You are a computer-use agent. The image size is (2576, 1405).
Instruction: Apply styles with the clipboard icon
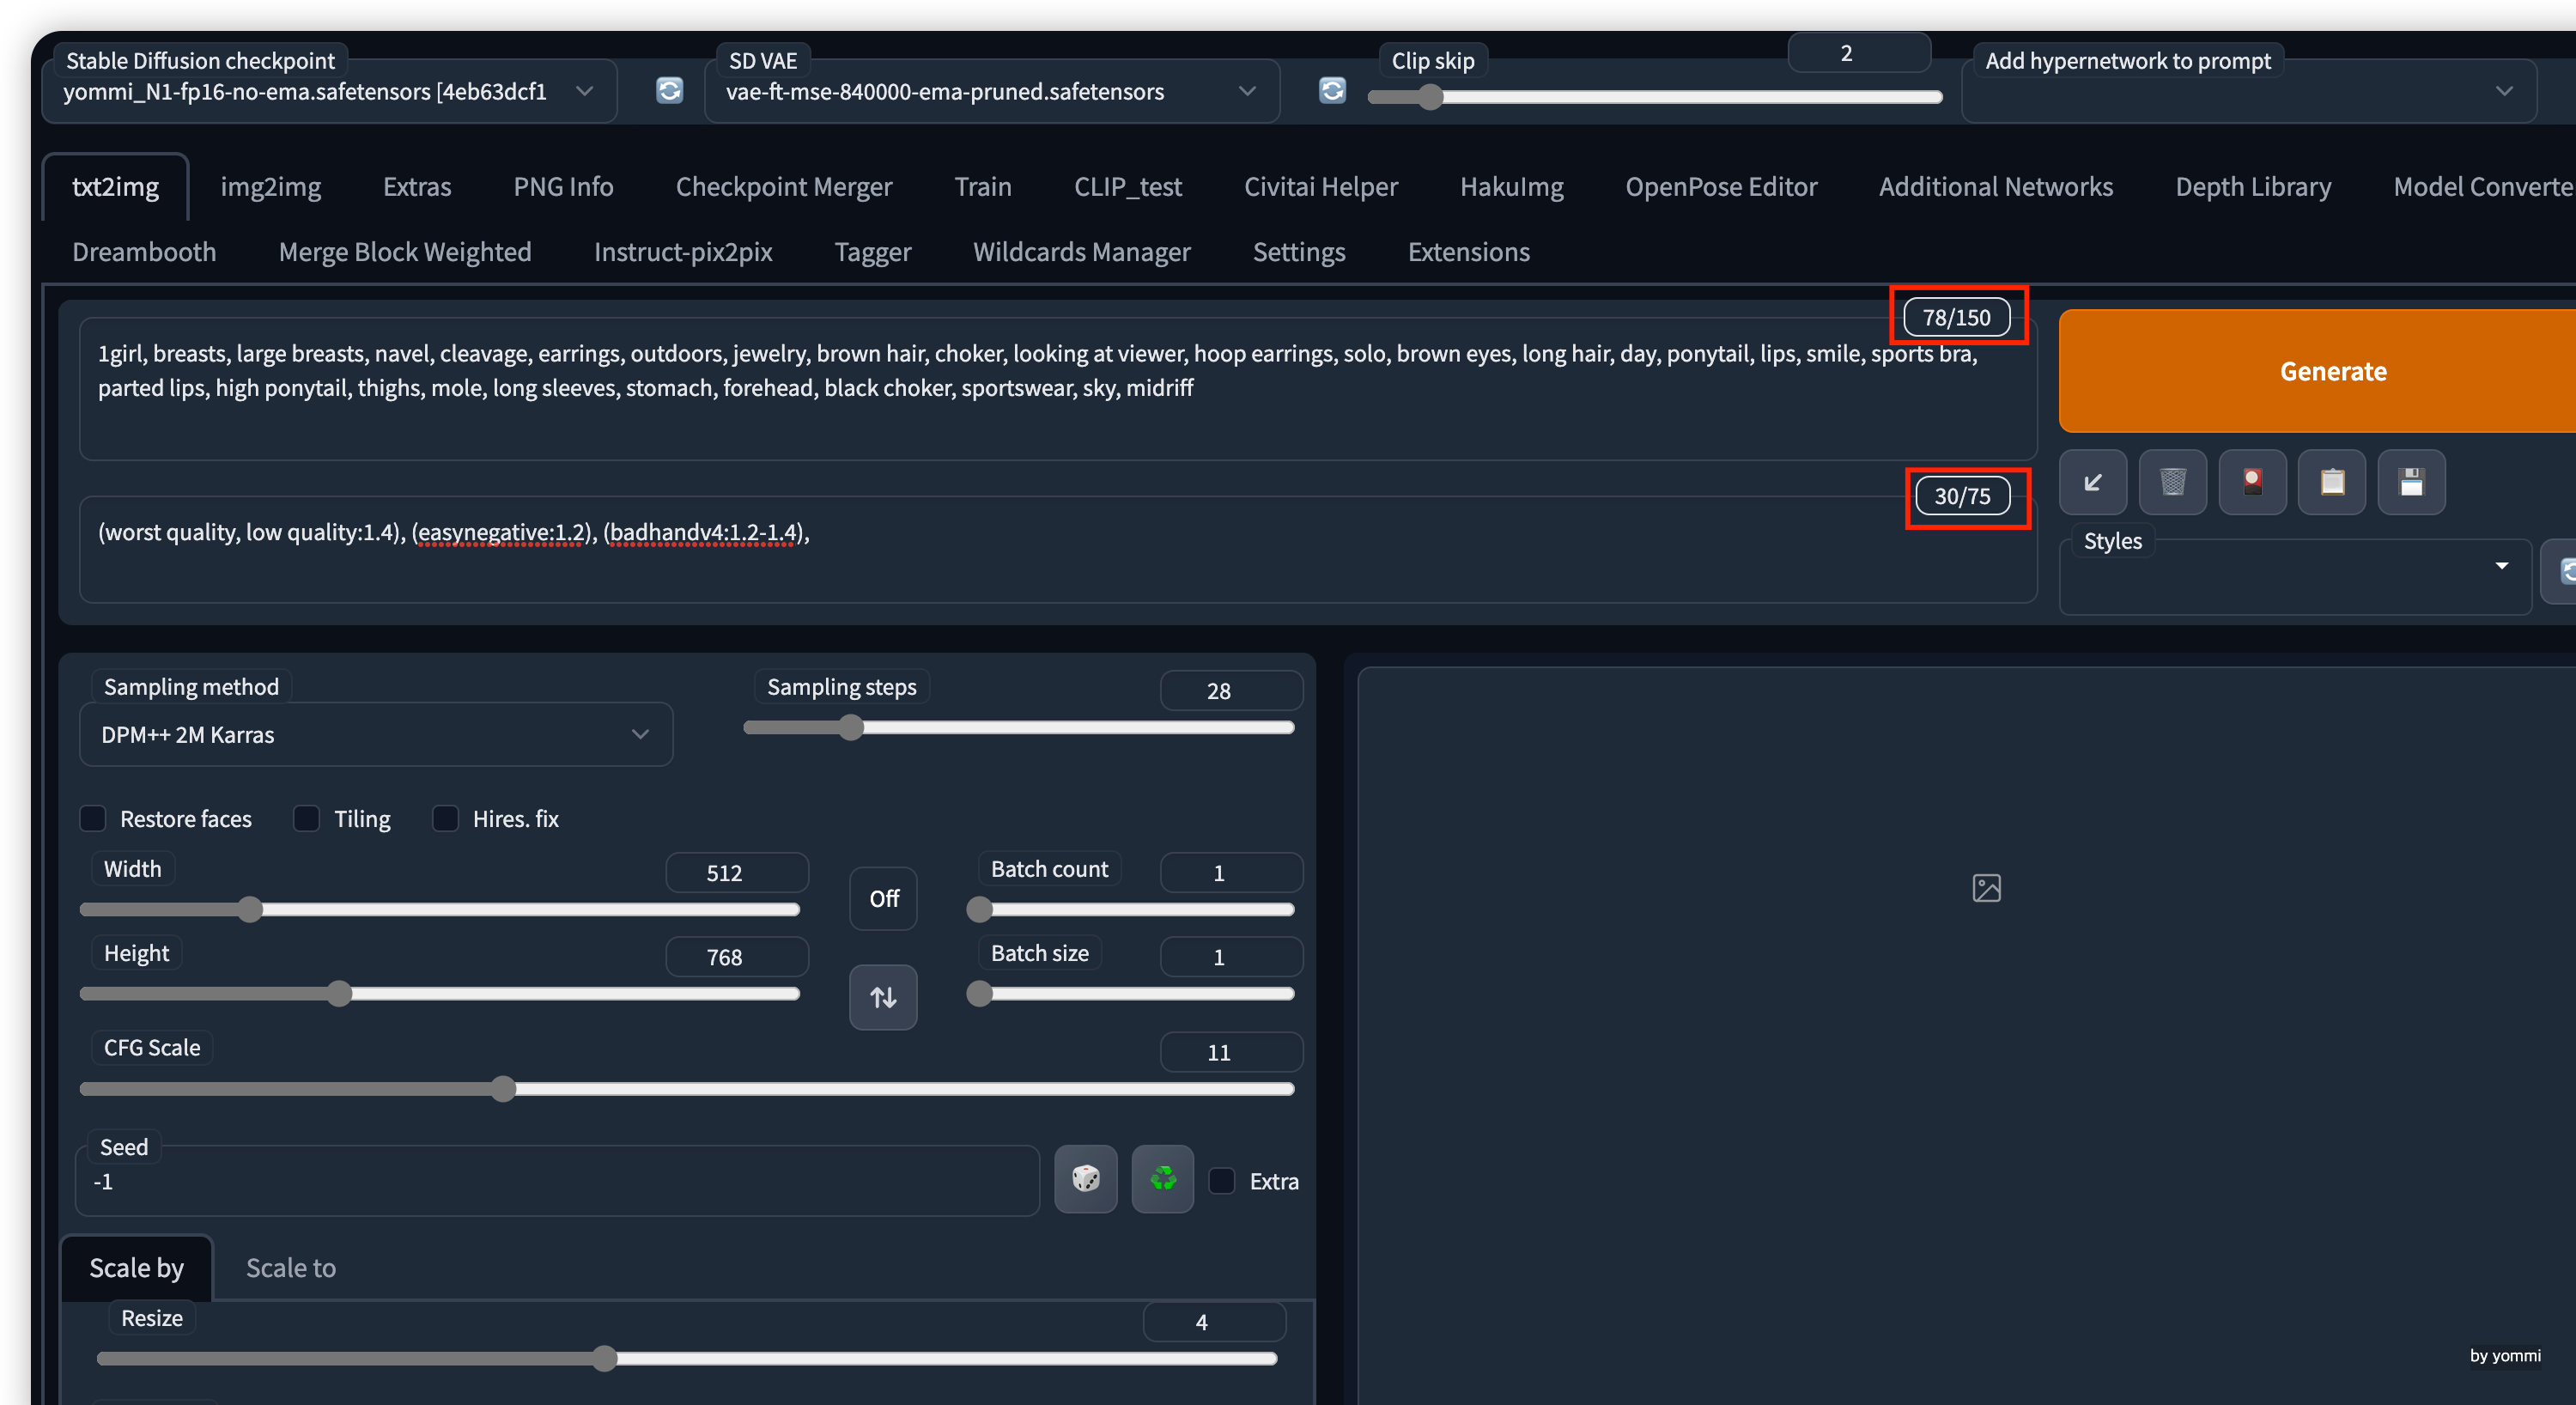tap(2332, 482)
